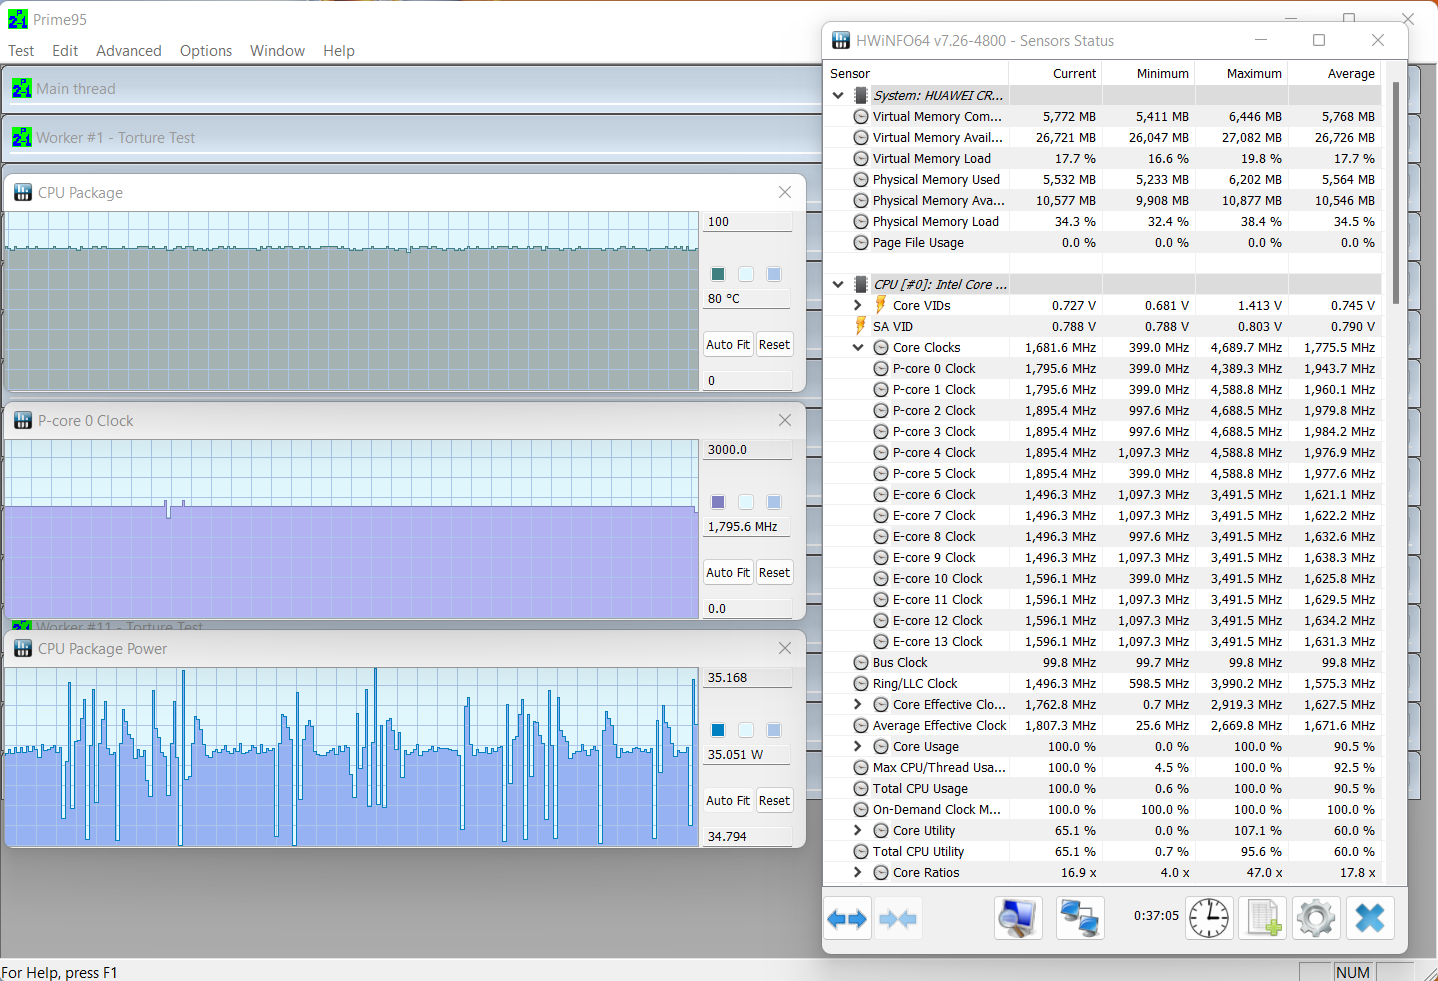Click the Bus Clock sensor circle icon
The width and height of the screenshot is (1438, 981).
[861, 662]
